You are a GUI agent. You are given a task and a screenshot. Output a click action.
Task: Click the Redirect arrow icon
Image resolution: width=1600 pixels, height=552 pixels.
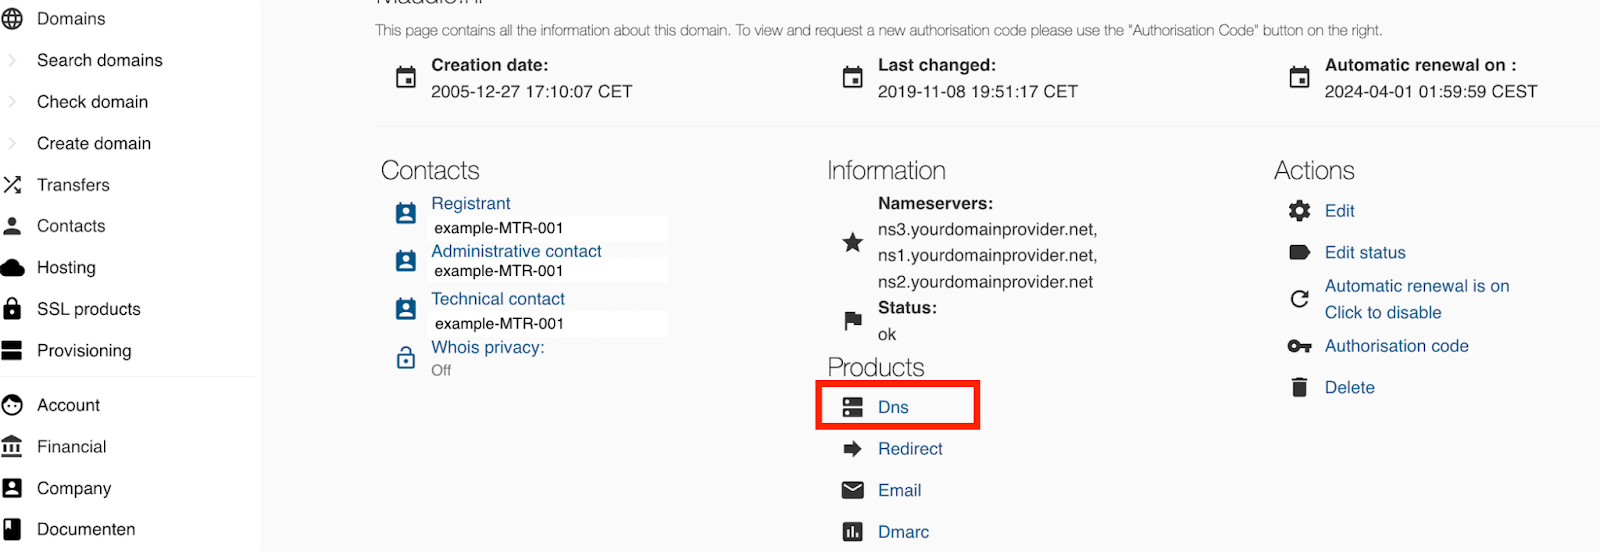852,449
